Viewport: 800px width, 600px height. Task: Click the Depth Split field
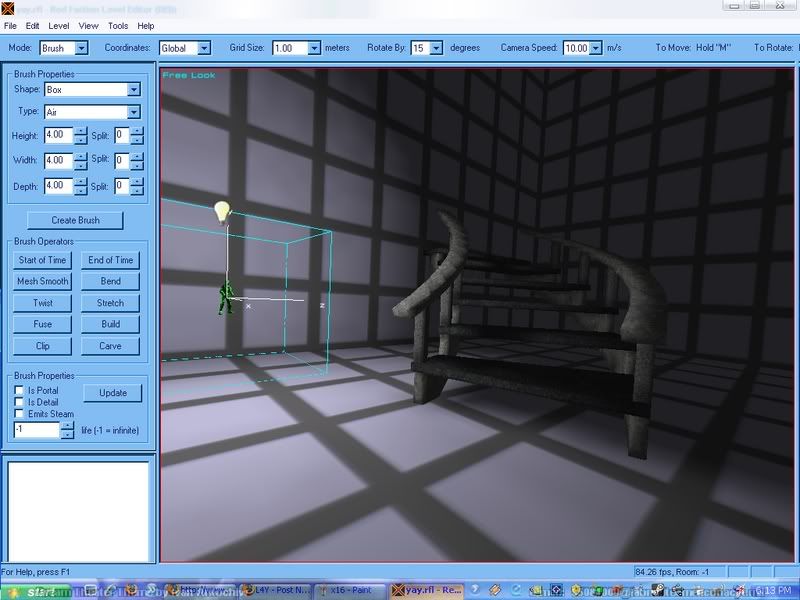[x=122, y=186]
